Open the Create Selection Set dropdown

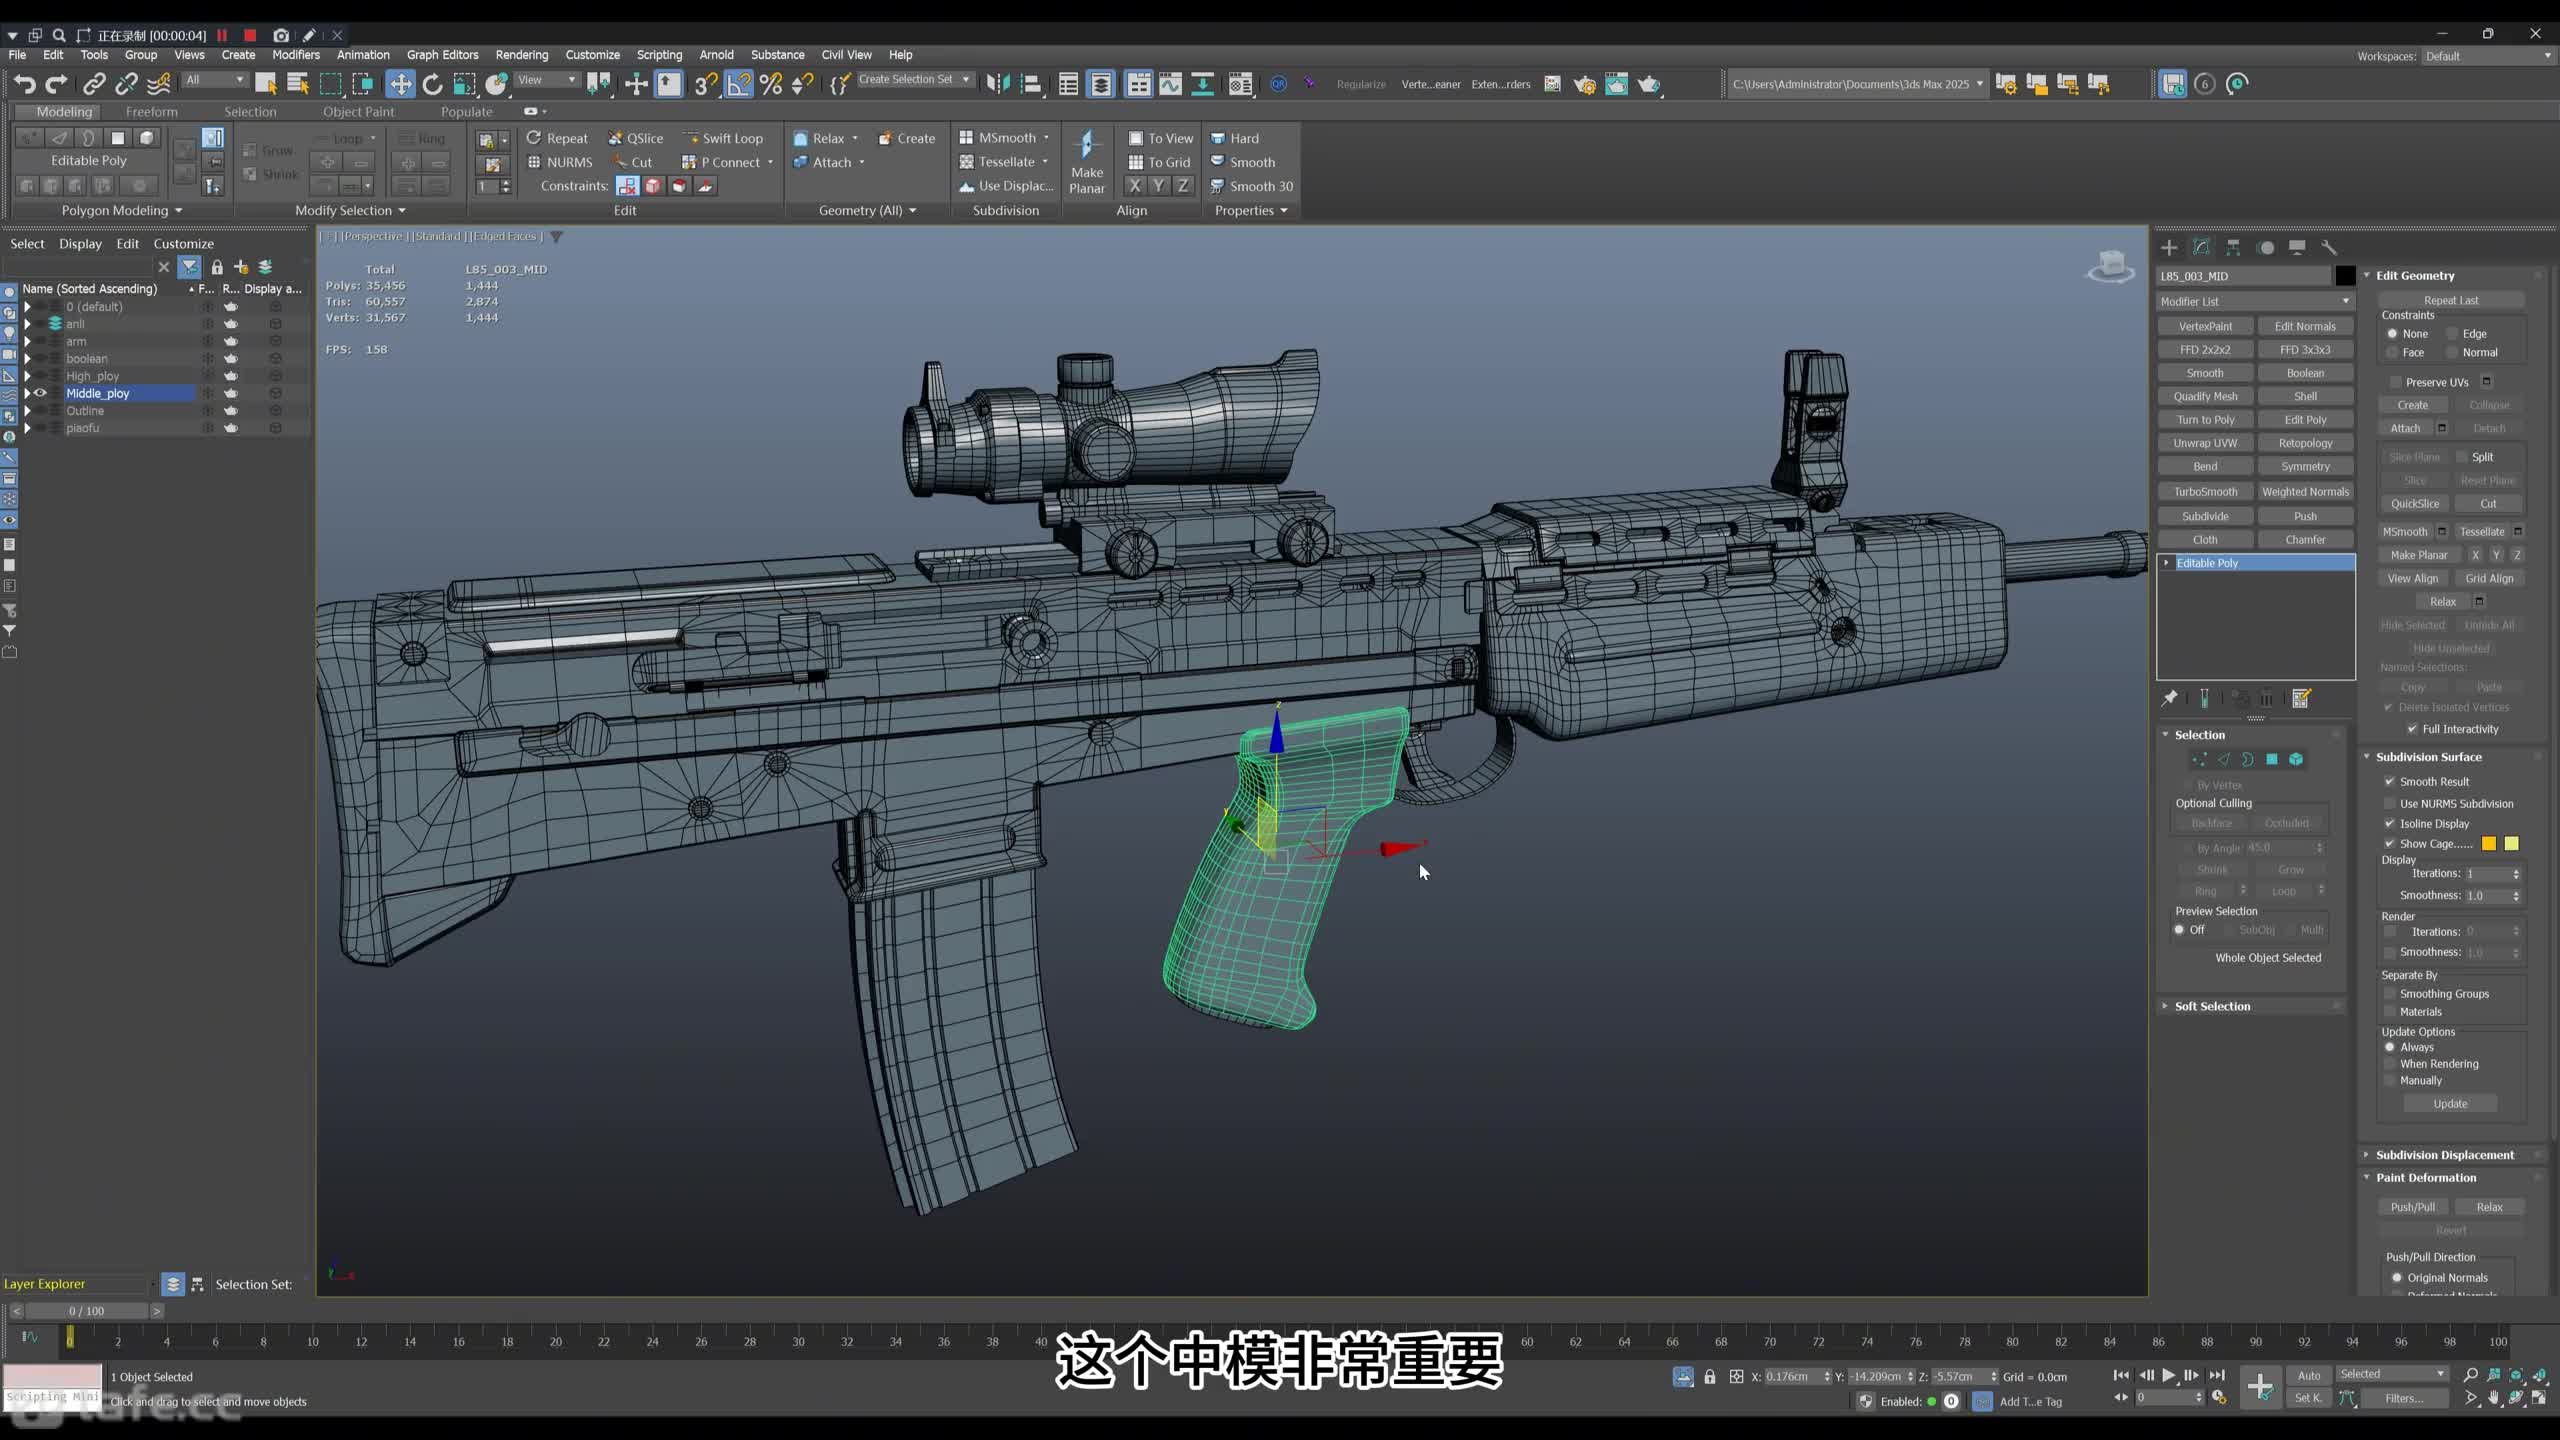(914, 79)
